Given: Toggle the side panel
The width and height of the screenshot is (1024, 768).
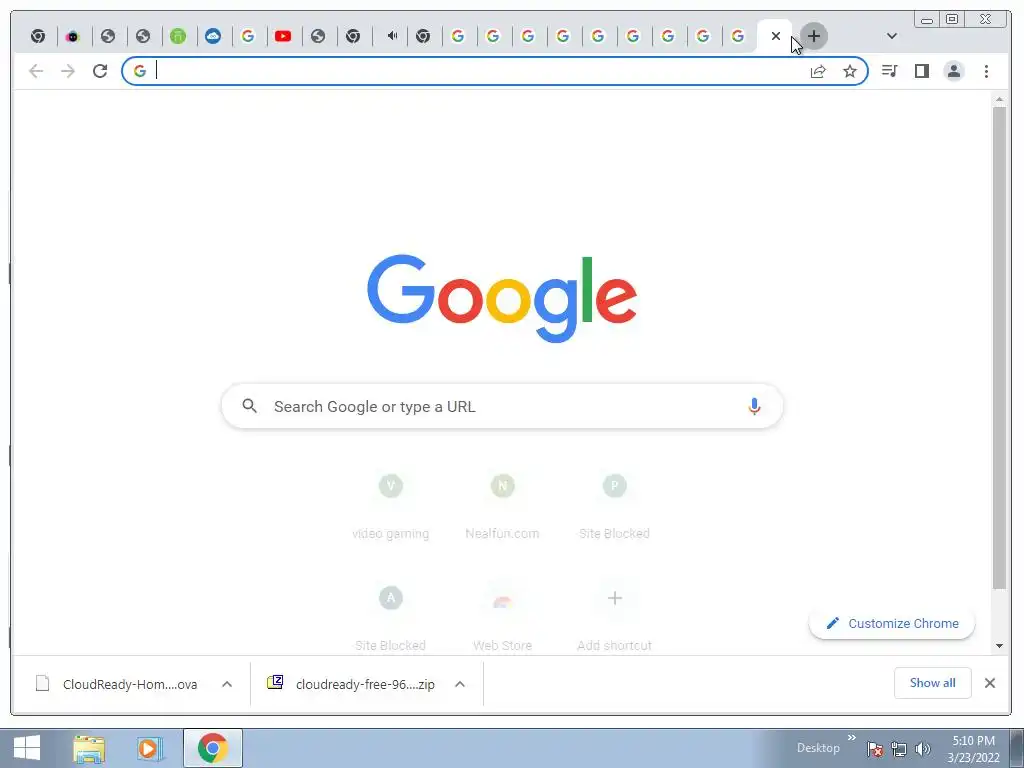Looking at the screenshot, I should pos(921,71).
